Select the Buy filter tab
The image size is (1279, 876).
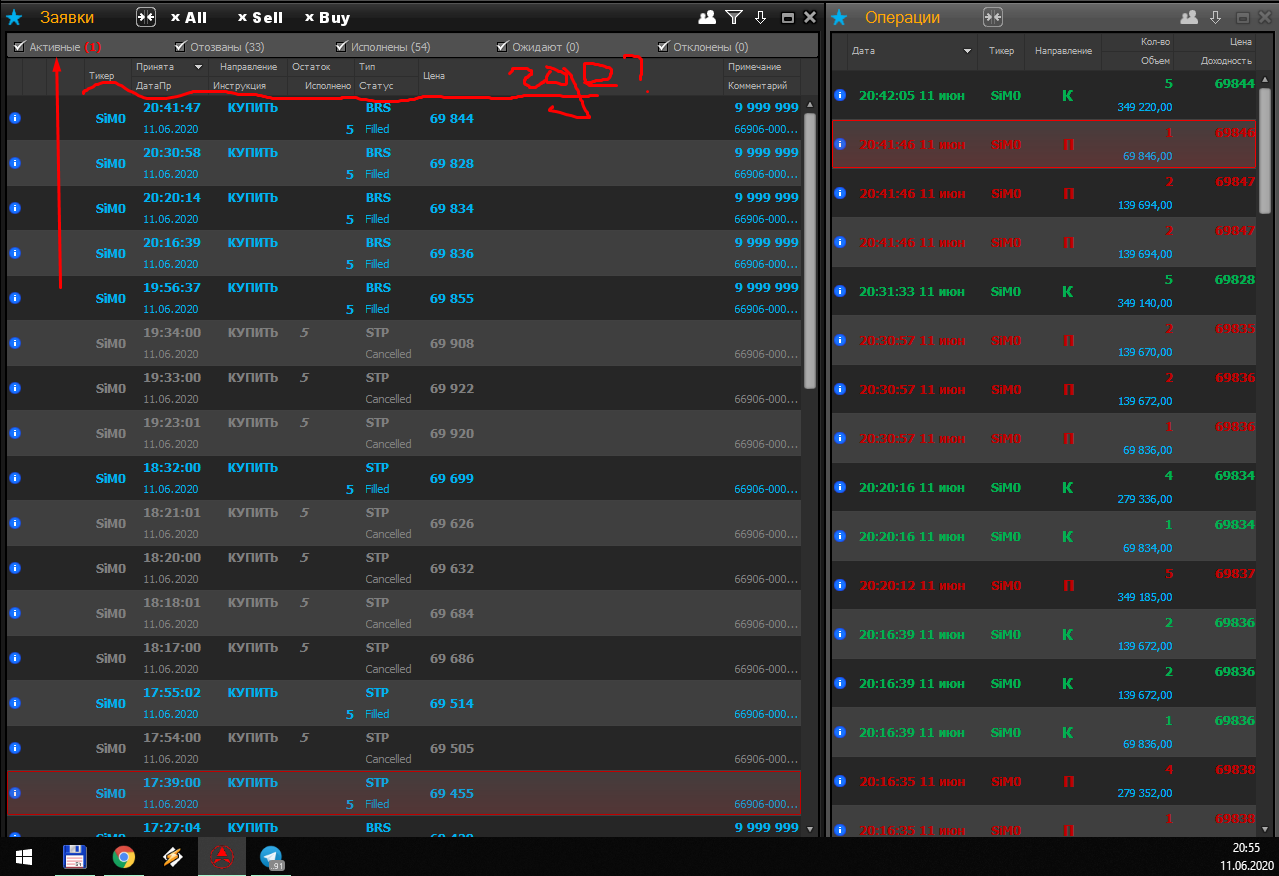pyautogui.click(x=327, y=18)
